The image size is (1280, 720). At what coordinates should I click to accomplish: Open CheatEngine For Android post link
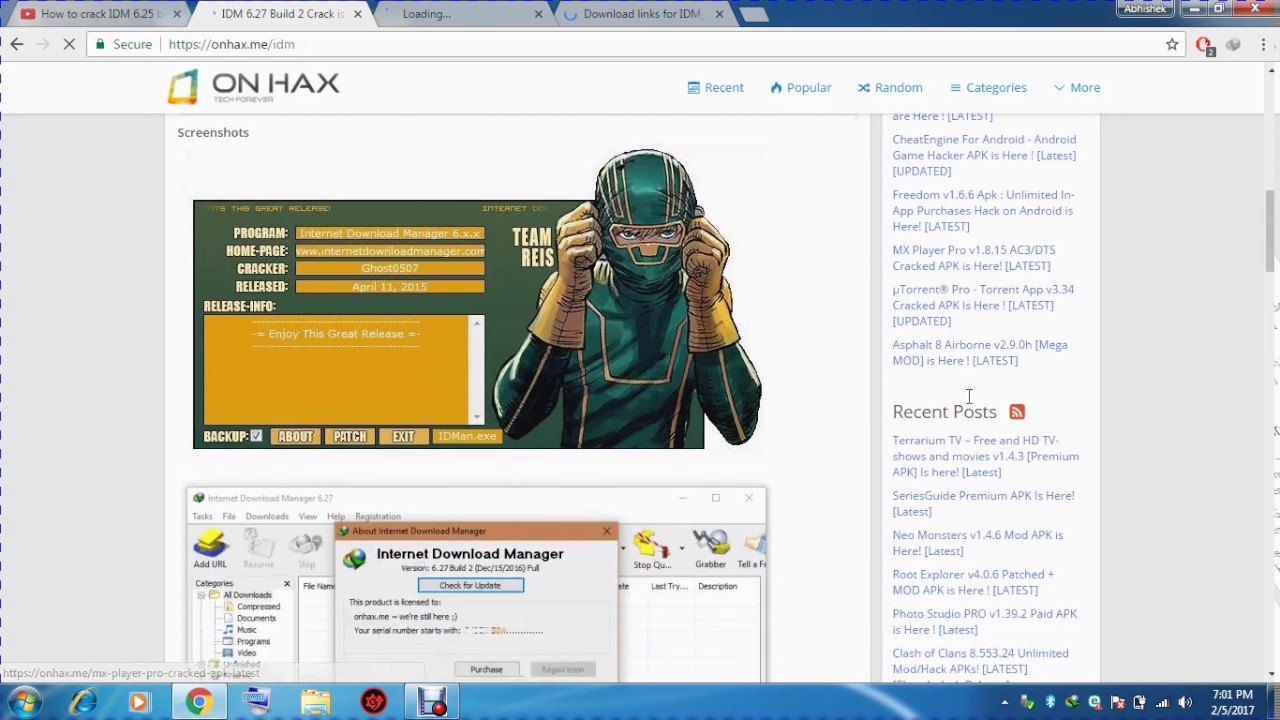(x=984, y=155)
